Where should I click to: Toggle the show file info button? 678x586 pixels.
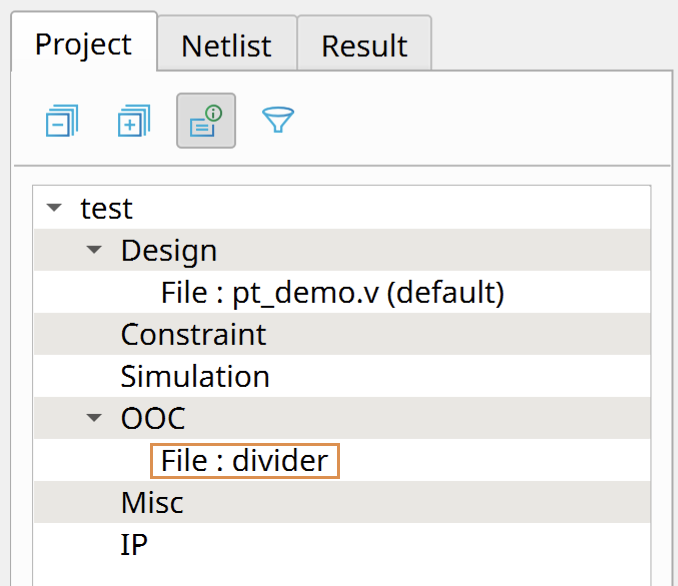tap(206, 122)
